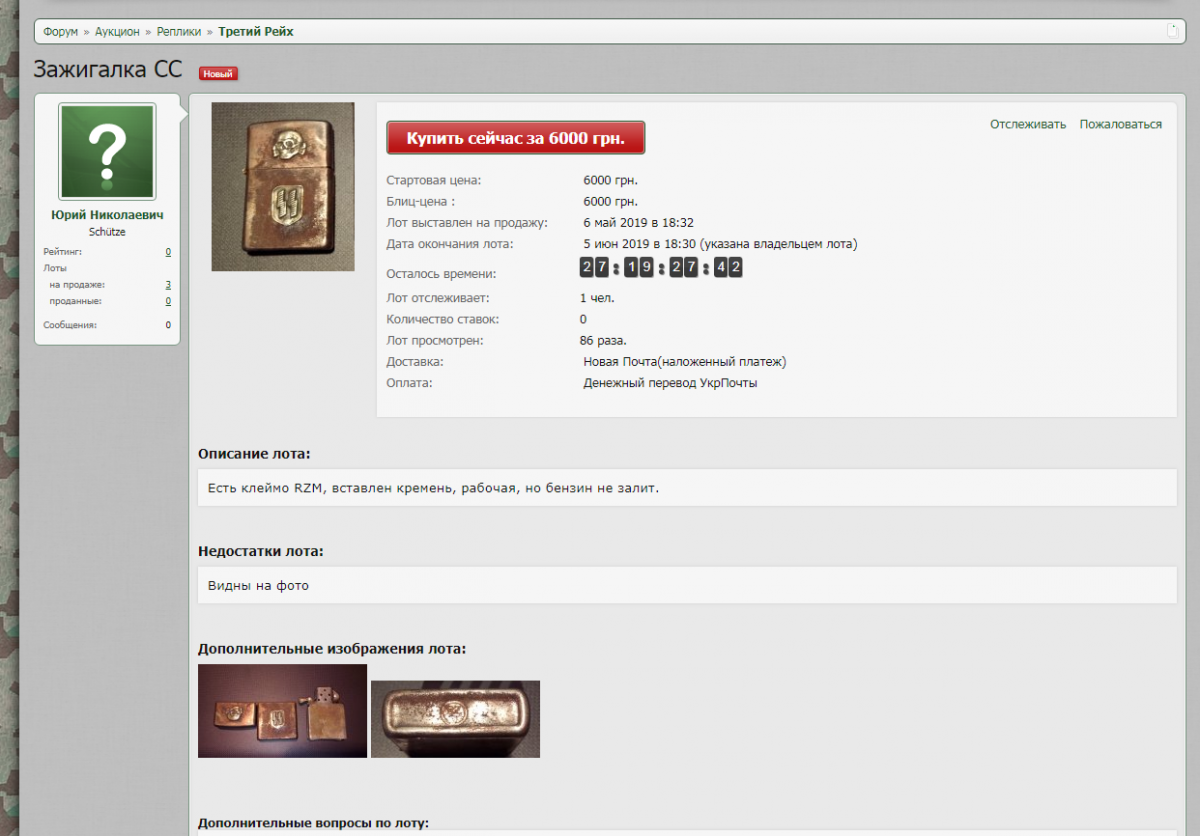Open seller's lots на продаже count
The width and height of the screenshot is (1200, 836).
point(168,285)
